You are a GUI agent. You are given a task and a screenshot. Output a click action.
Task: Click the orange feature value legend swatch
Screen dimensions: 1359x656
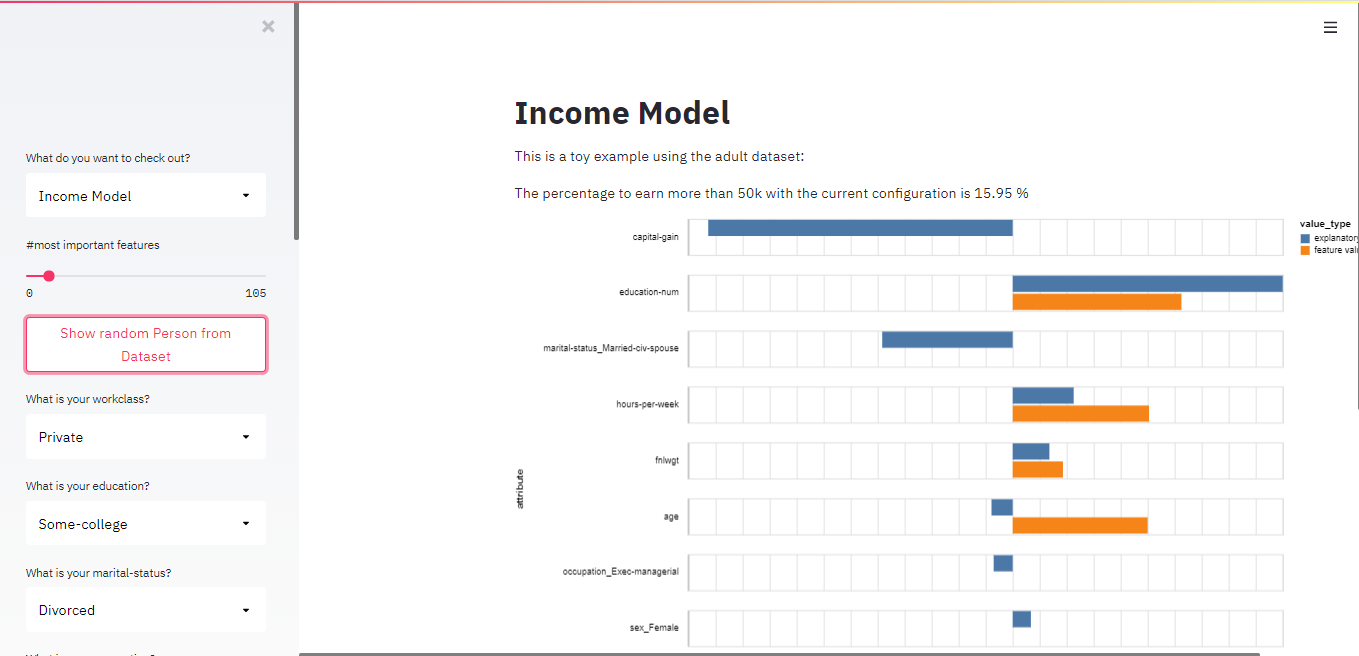point(1305,250)
